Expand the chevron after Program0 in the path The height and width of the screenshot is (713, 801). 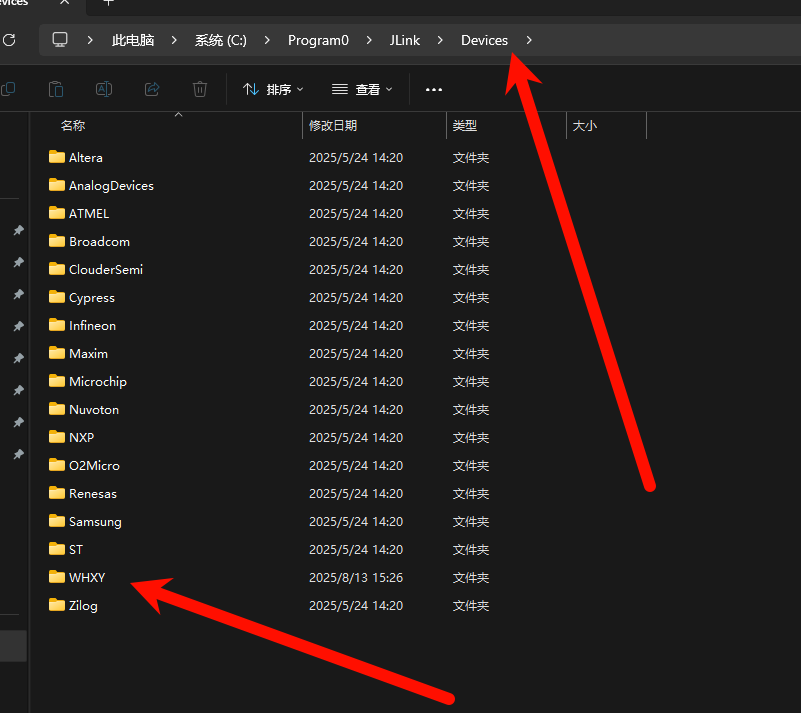click(x=369, y=40)
